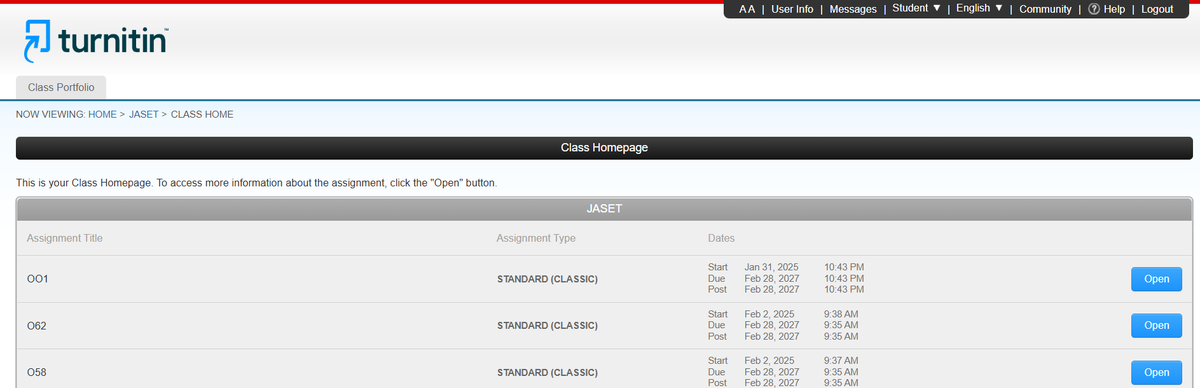Screen dimensions: 1200x388
Task: Toggle the A A text size option
Action: point(747,9)
